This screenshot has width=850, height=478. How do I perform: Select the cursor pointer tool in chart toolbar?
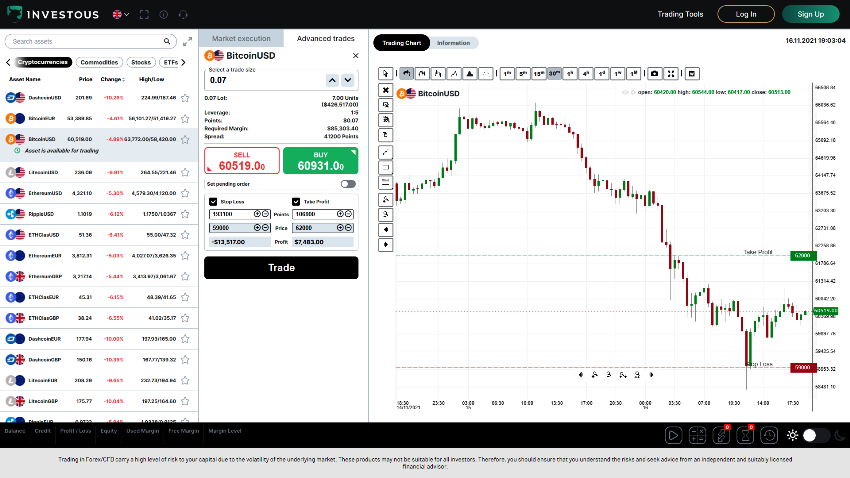click(x=385, y=73)
